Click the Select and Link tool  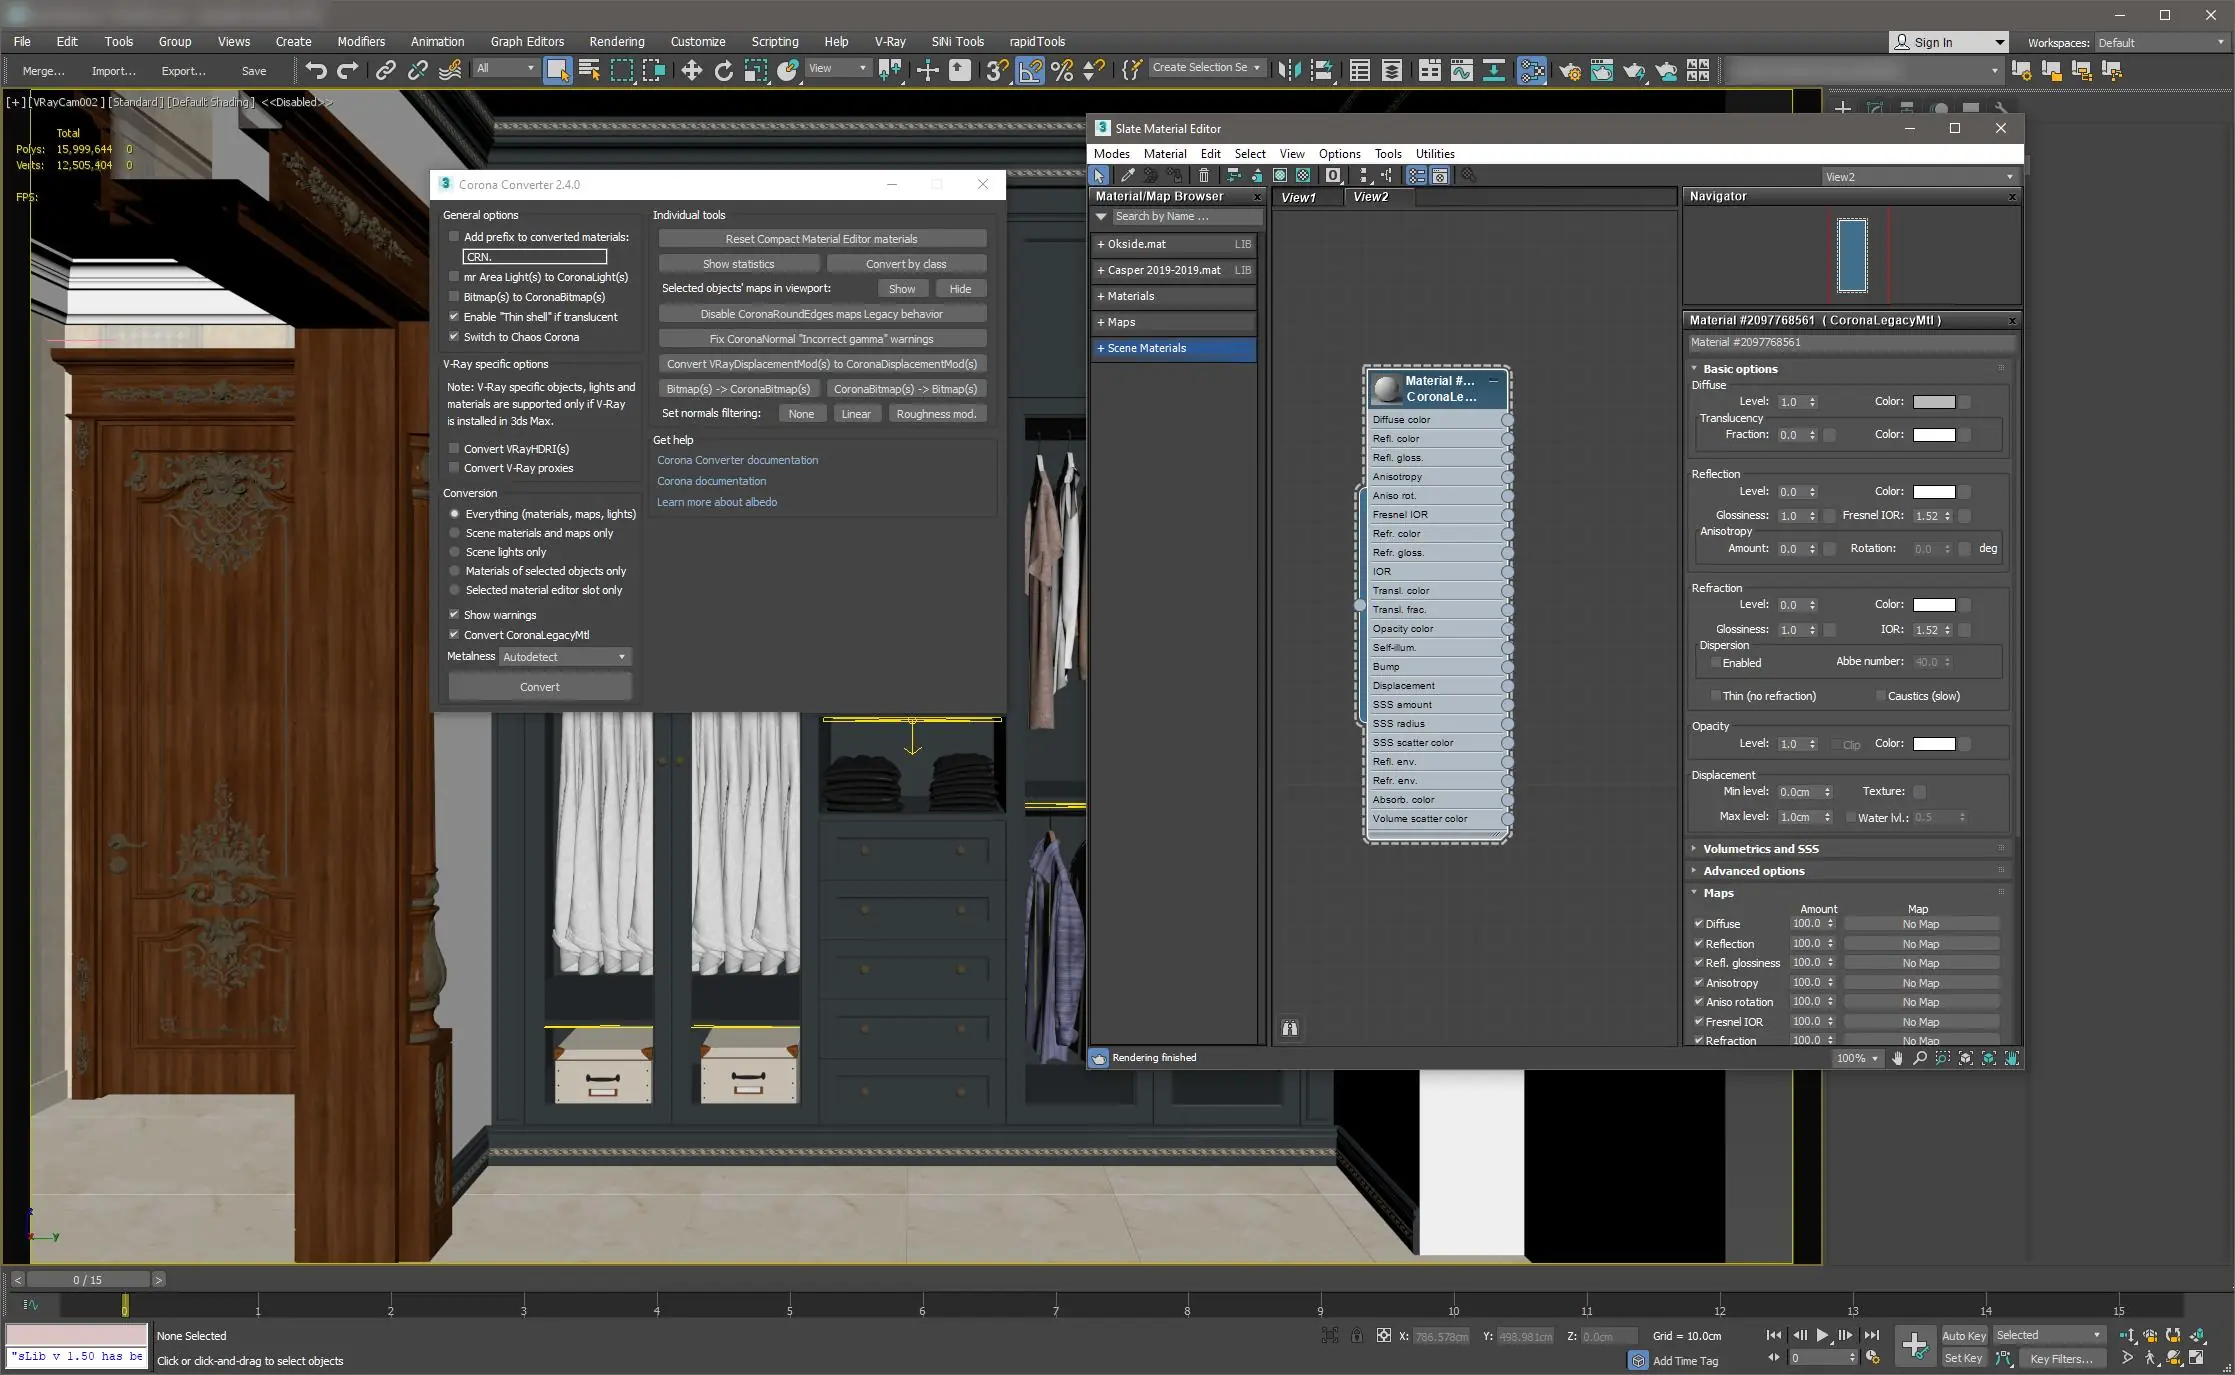[385, 69]
